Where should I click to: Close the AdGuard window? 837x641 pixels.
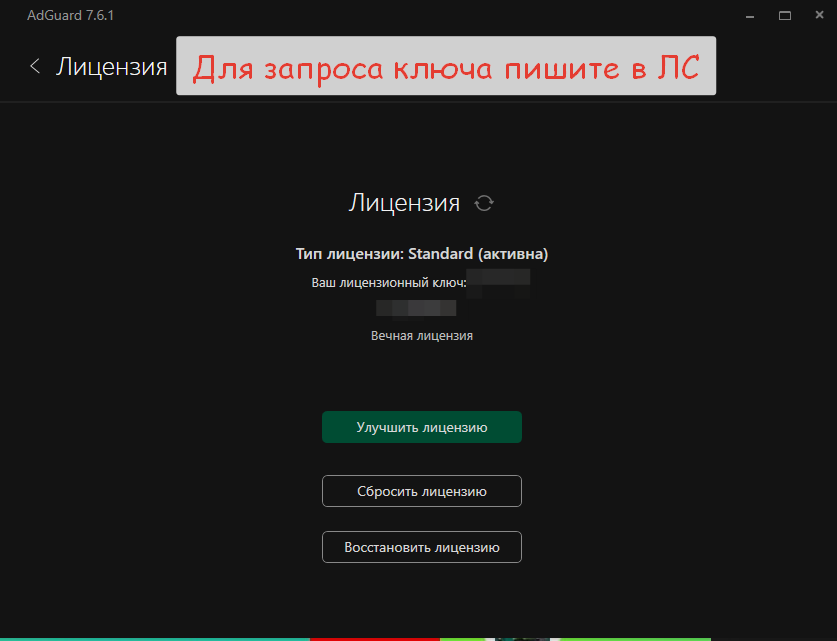[819, 15]
